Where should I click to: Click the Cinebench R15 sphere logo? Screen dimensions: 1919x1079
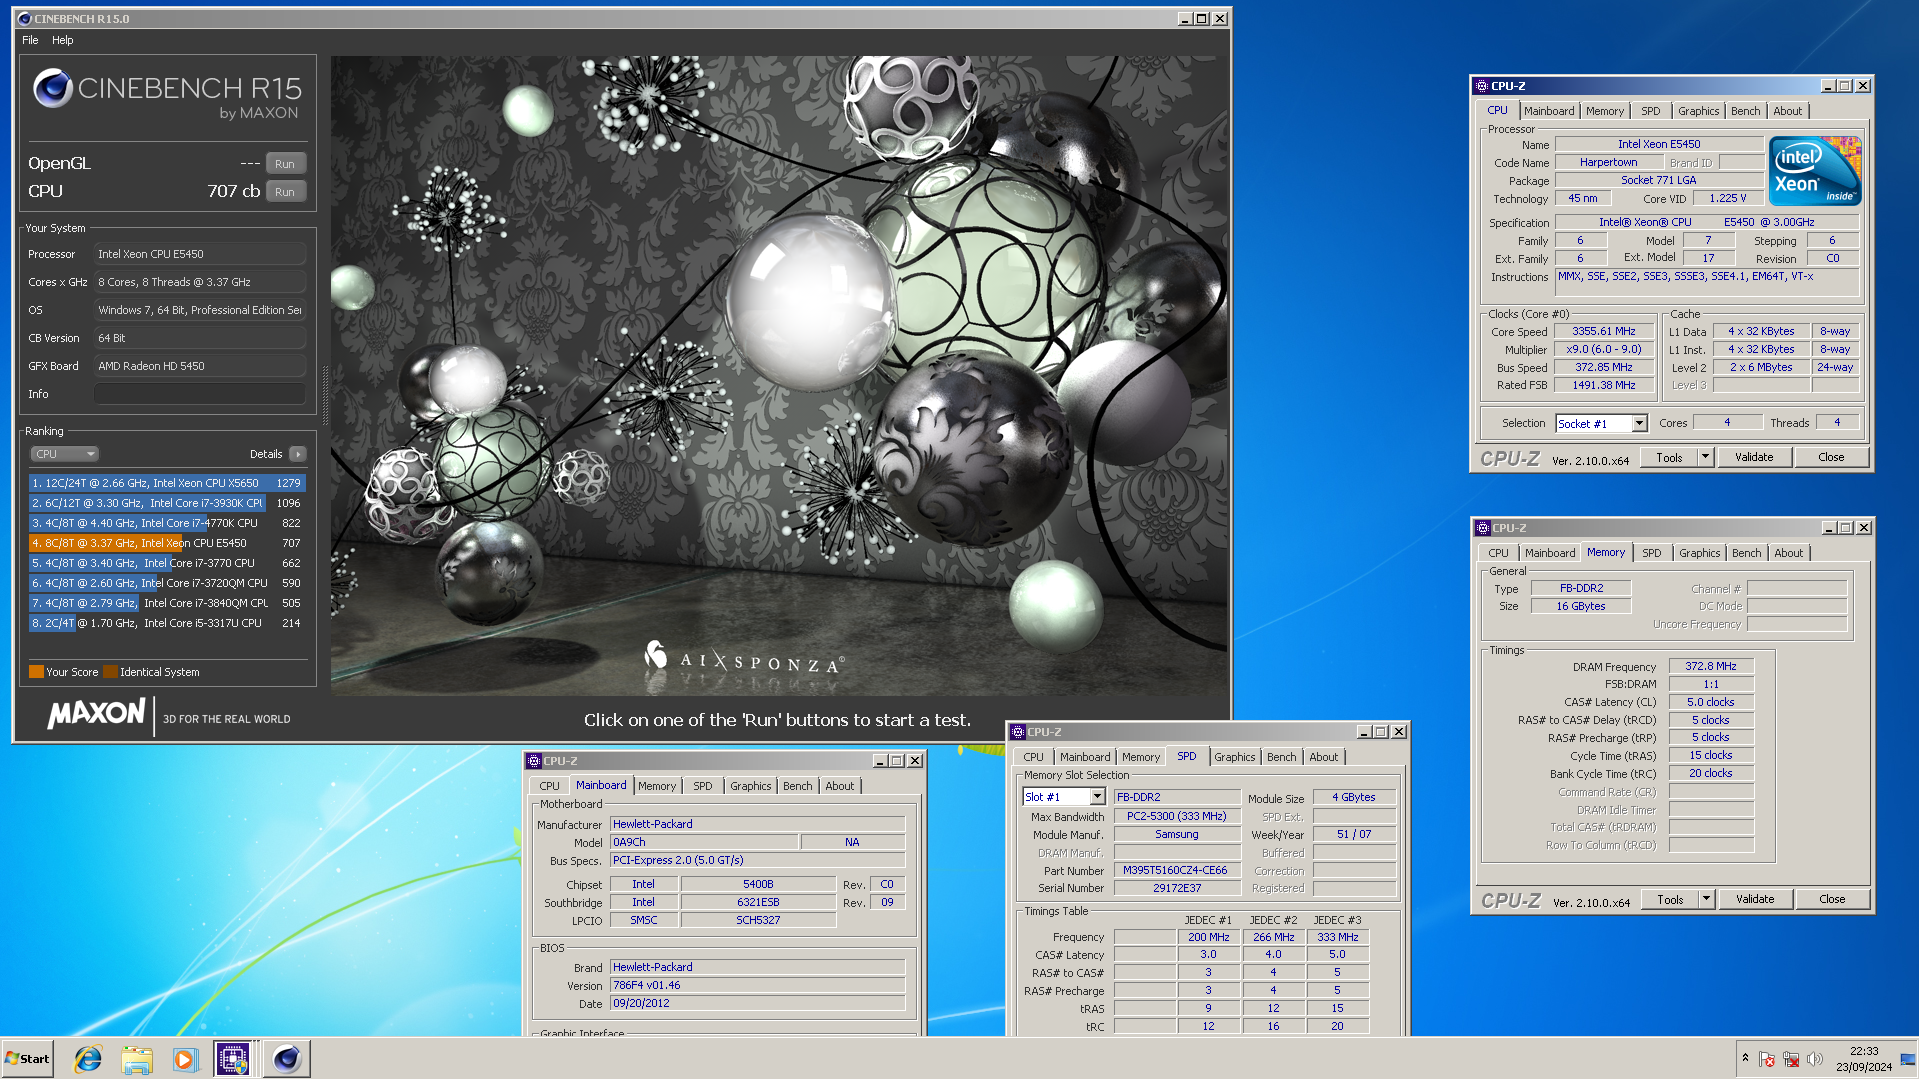pyautogui.click(x=53, y=88)
